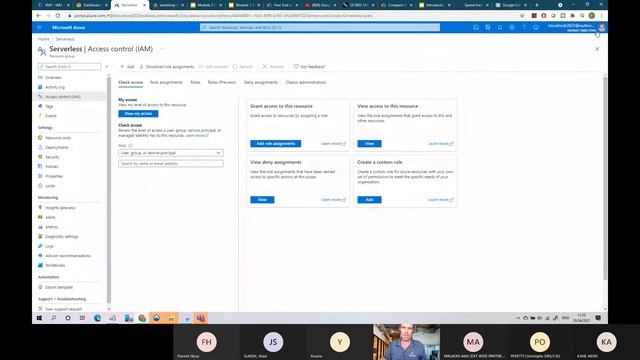Open Windows taskbar search
The width and height of the screenshot is (640, 360).
[53, 318]
